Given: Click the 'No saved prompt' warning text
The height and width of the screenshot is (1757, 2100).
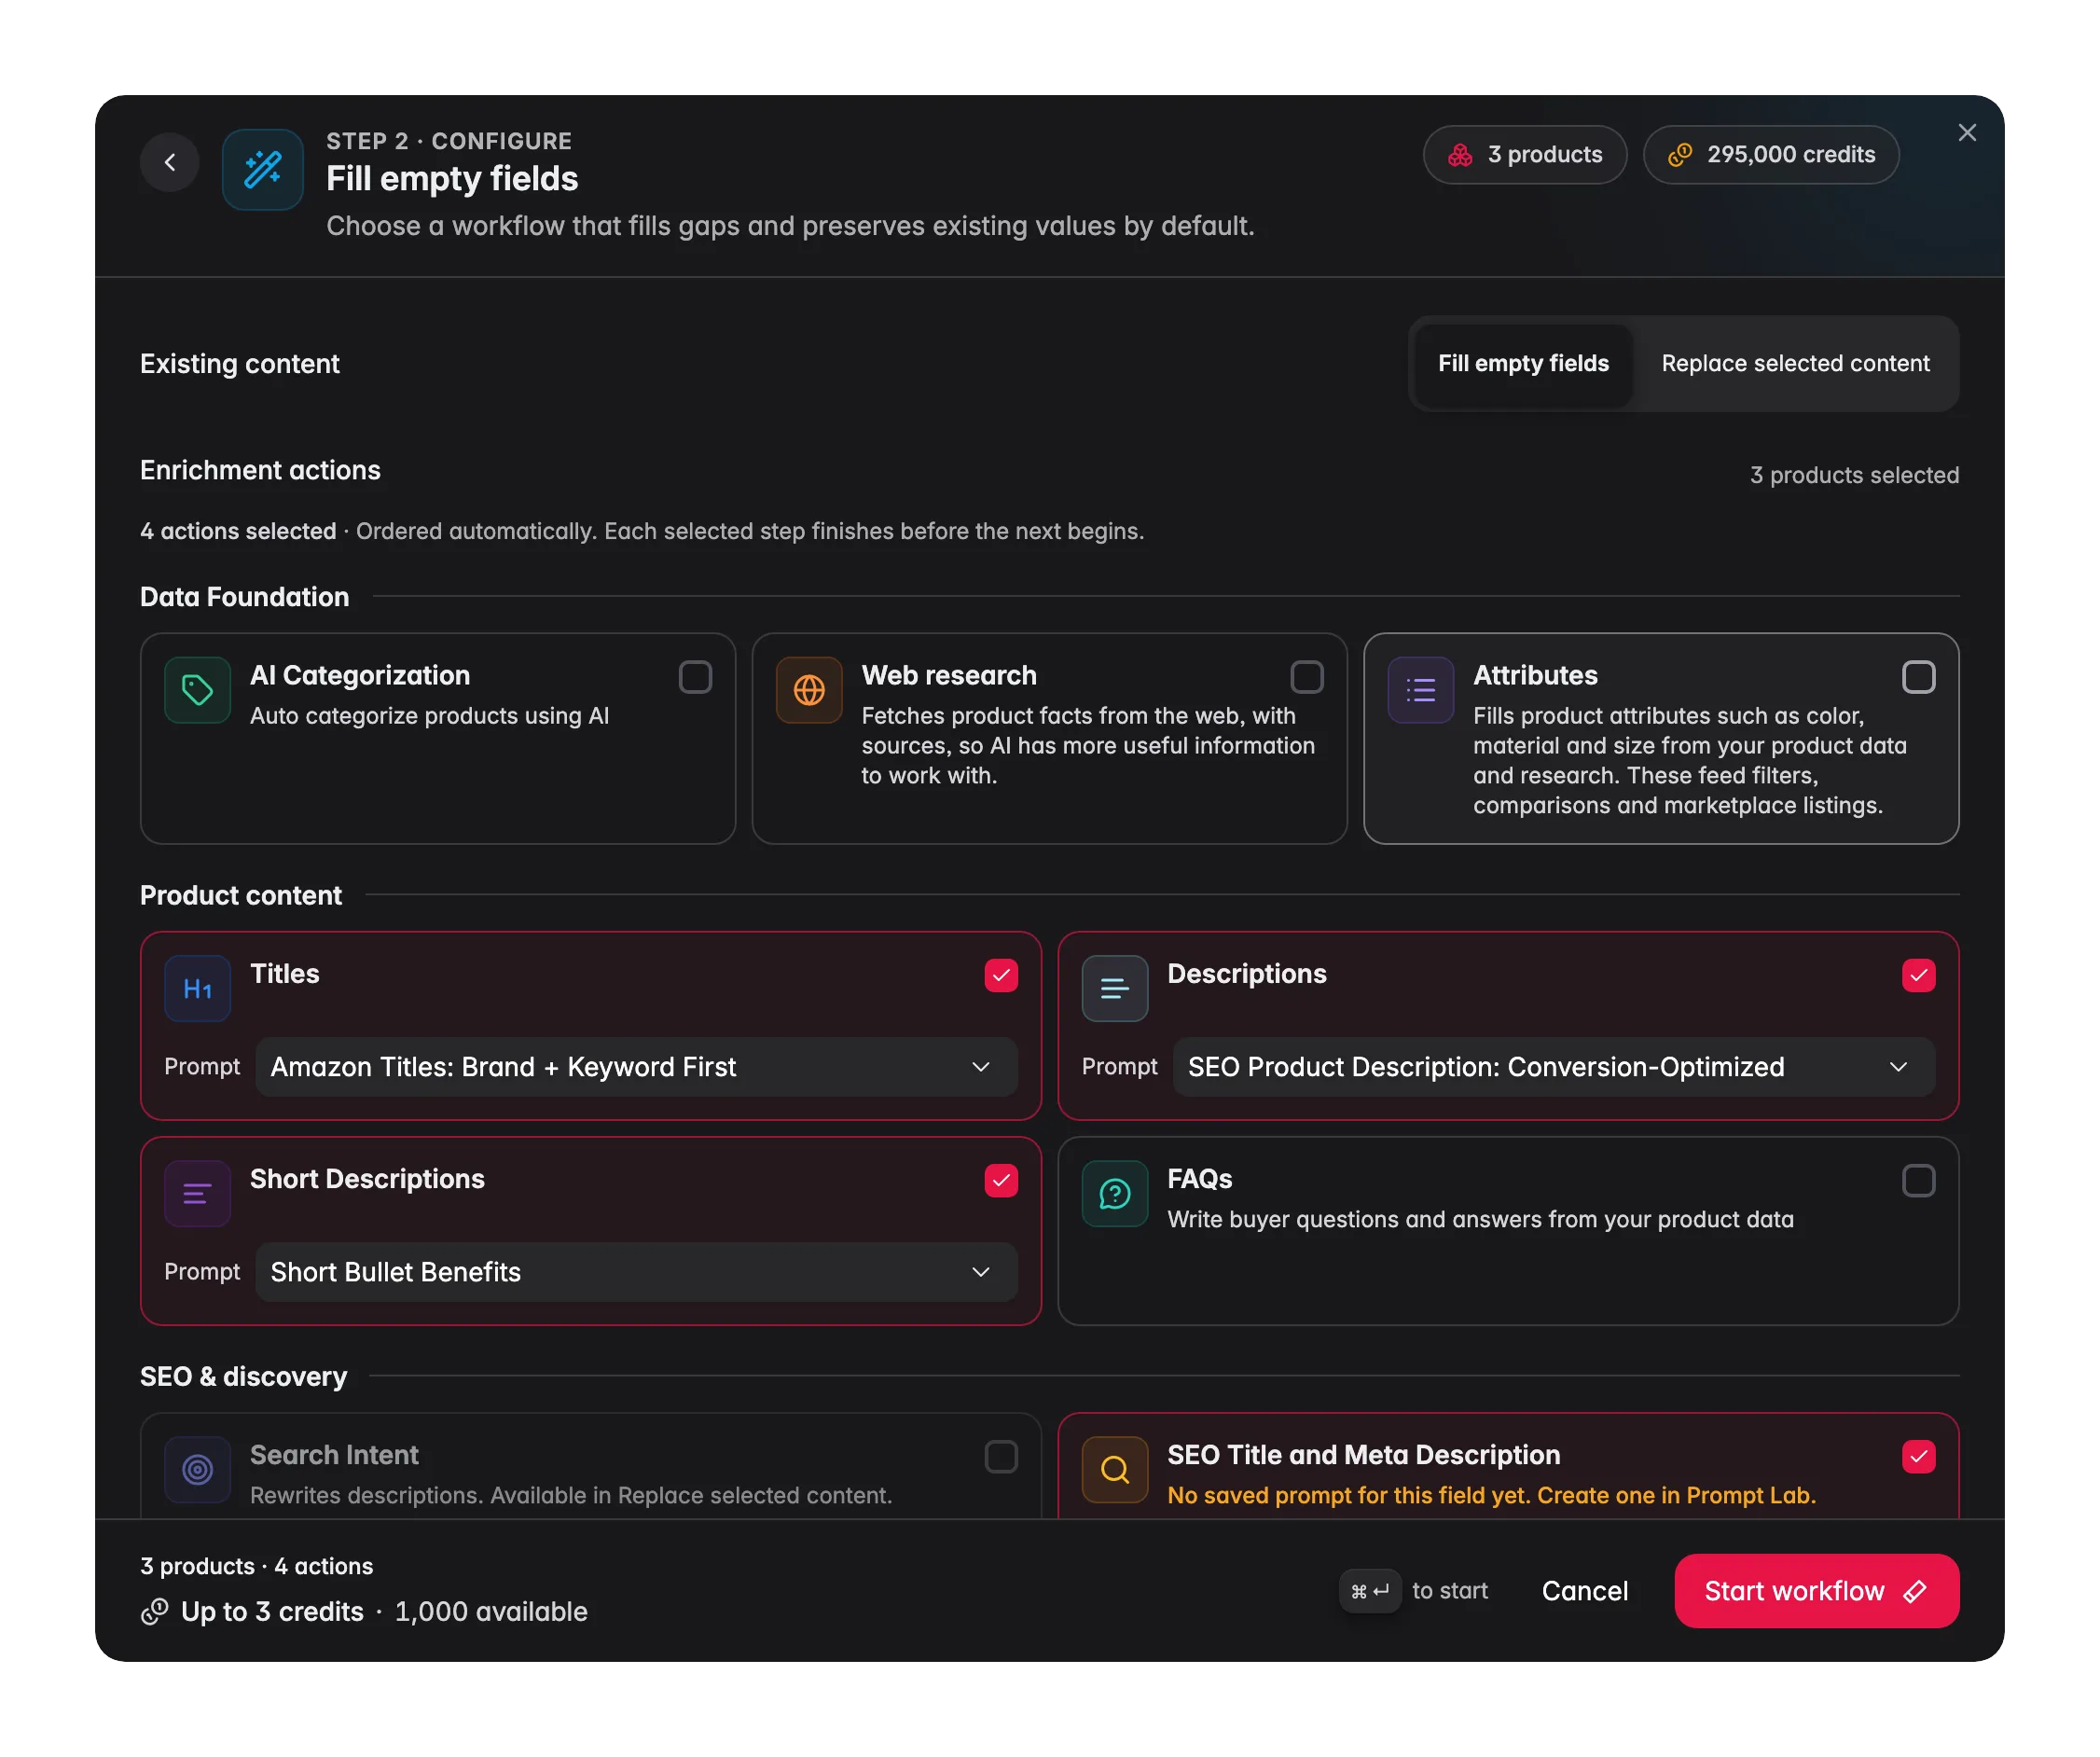Looking at the screenshot, I should coord(1491,1496).
